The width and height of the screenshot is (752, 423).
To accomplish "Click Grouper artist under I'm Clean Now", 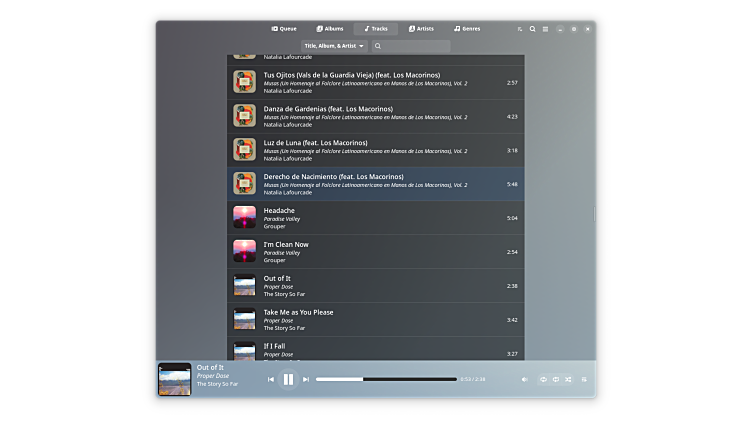I will pos(274,260).
